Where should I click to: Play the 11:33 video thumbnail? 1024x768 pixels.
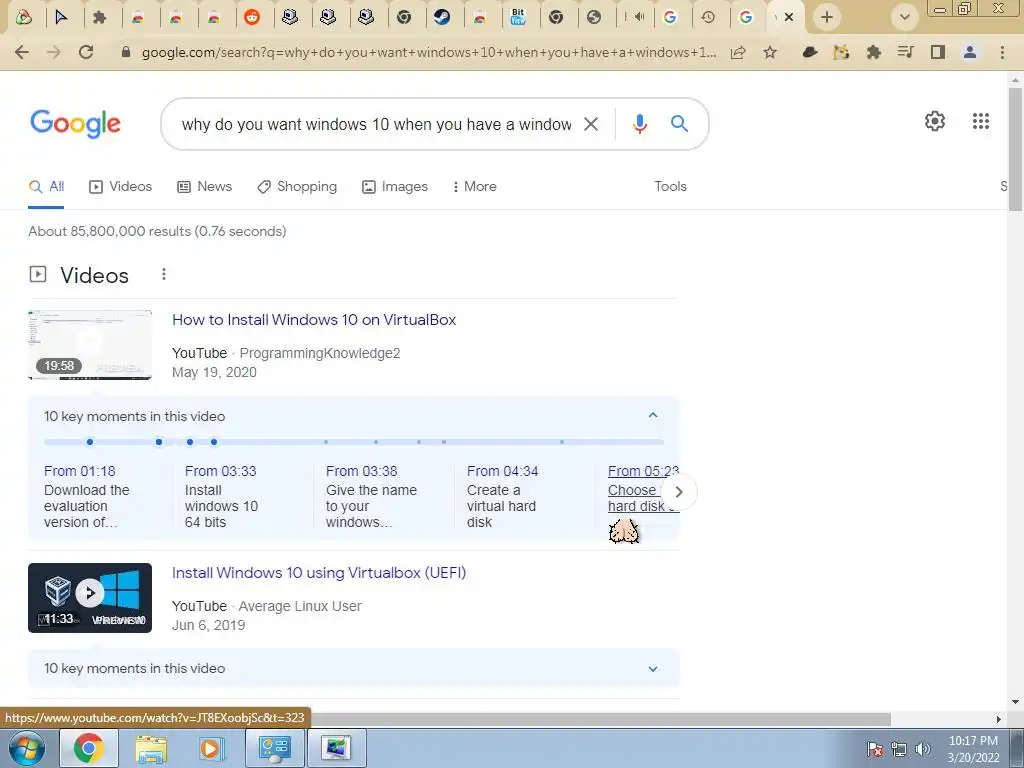pos(90,598)
